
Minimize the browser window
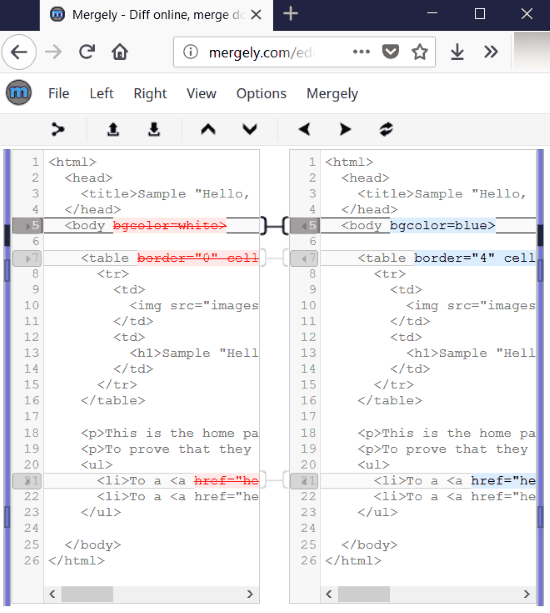[432, 14]
